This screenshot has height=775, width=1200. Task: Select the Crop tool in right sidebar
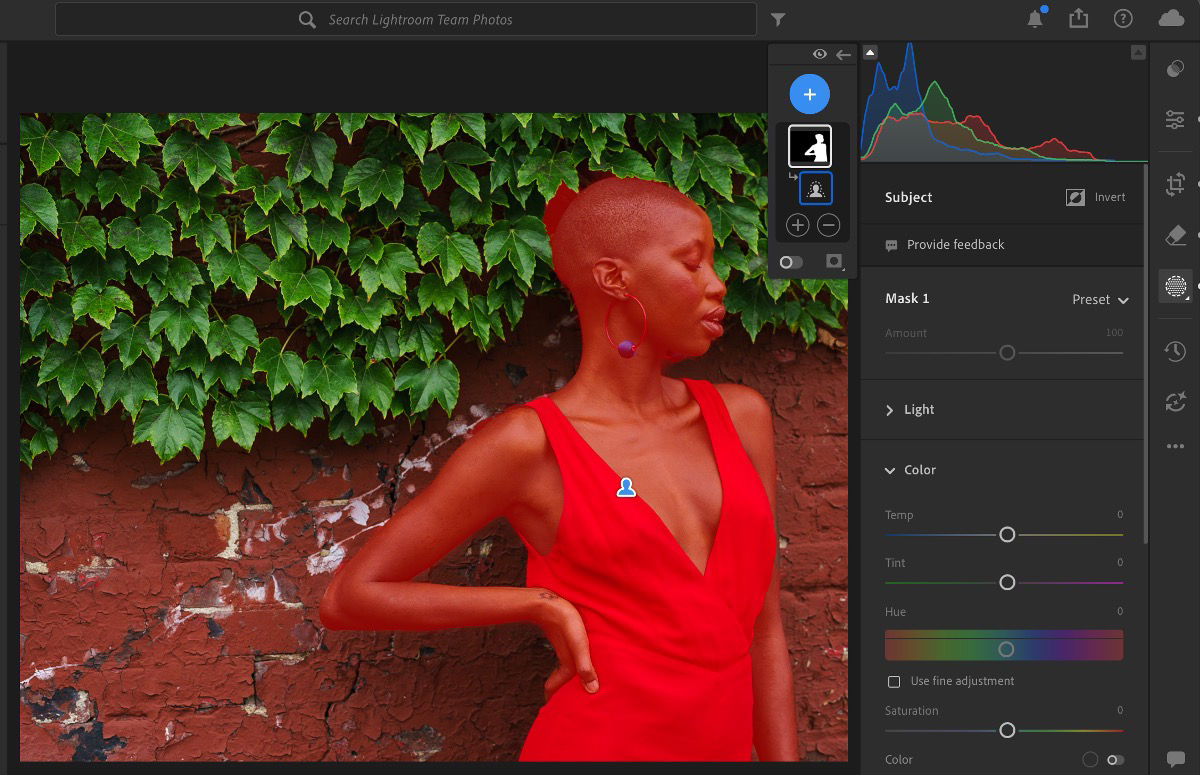pyautogui.click(x=1176, y=184)
